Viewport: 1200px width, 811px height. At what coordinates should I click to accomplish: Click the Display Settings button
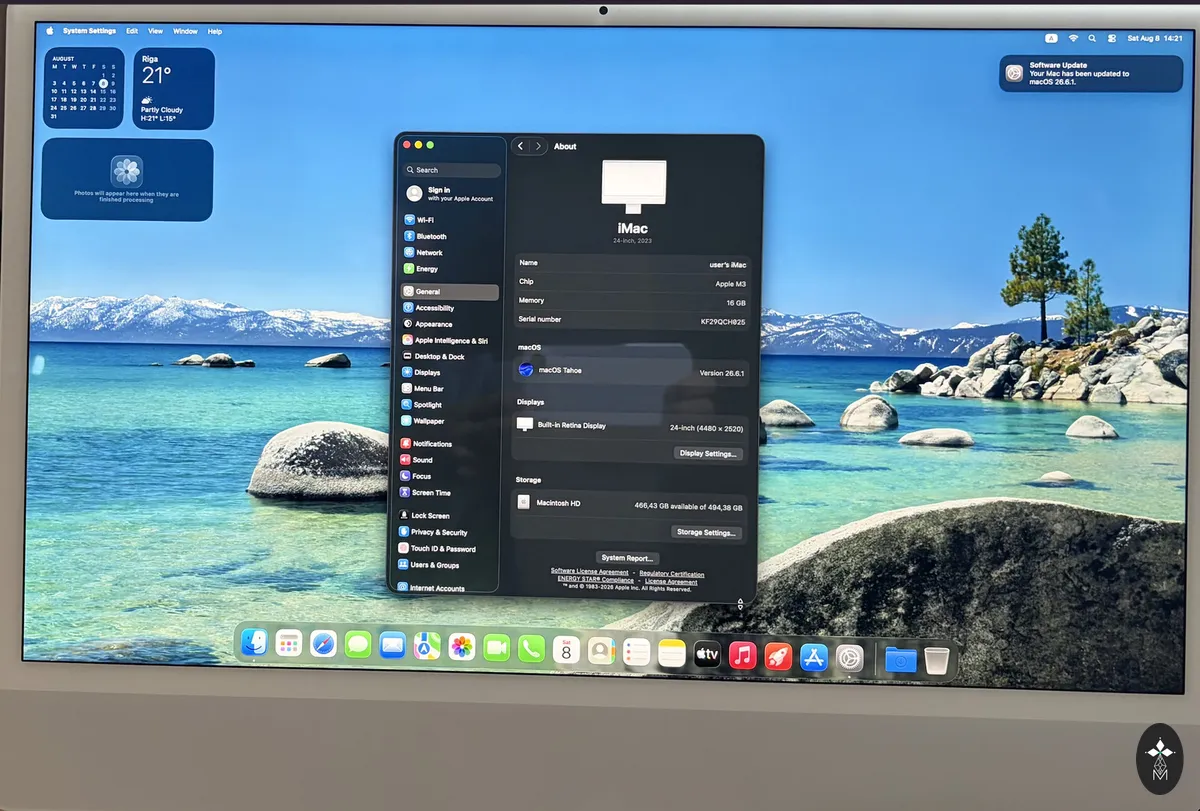pyautogui.click(x=708, y=454)
